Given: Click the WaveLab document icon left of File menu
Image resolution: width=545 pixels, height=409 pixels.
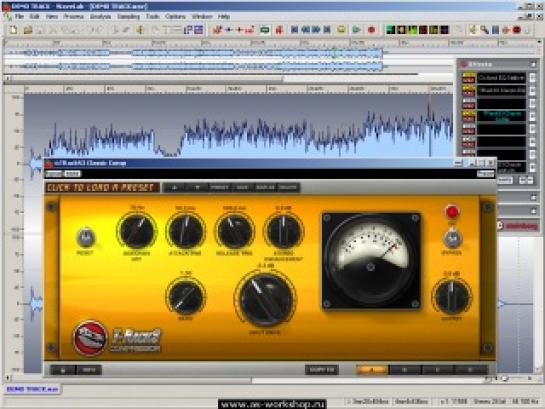Looking at the screenshot, I should click(7, 16).
